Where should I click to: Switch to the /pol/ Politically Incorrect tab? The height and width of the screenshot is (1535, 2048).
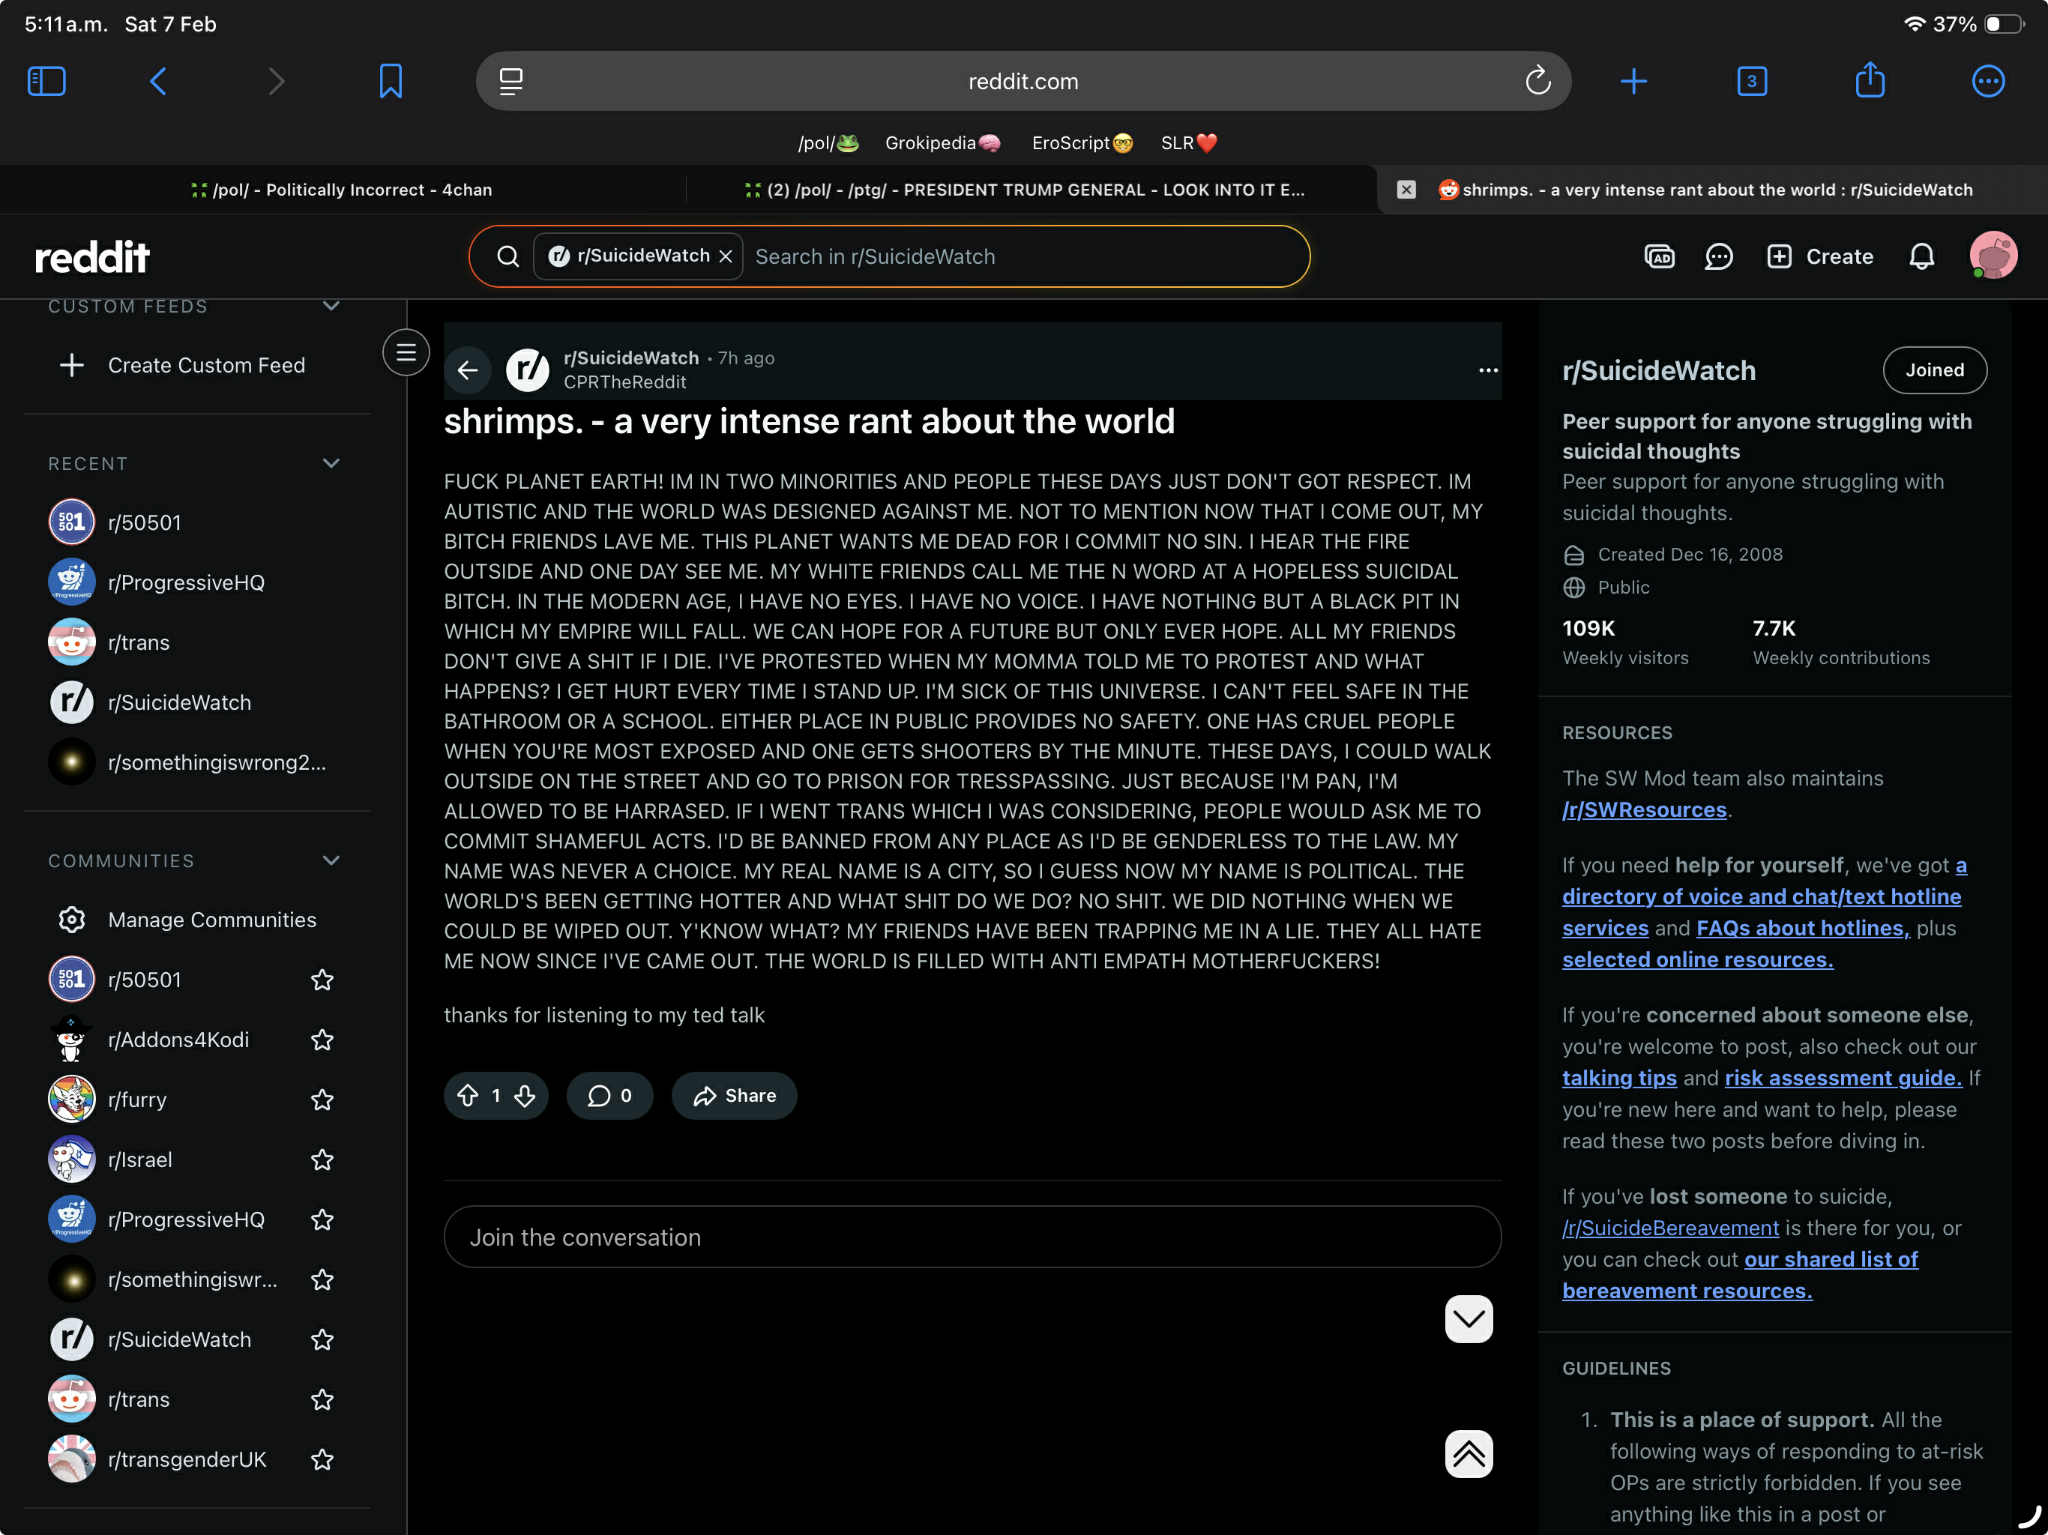point(342,190)
